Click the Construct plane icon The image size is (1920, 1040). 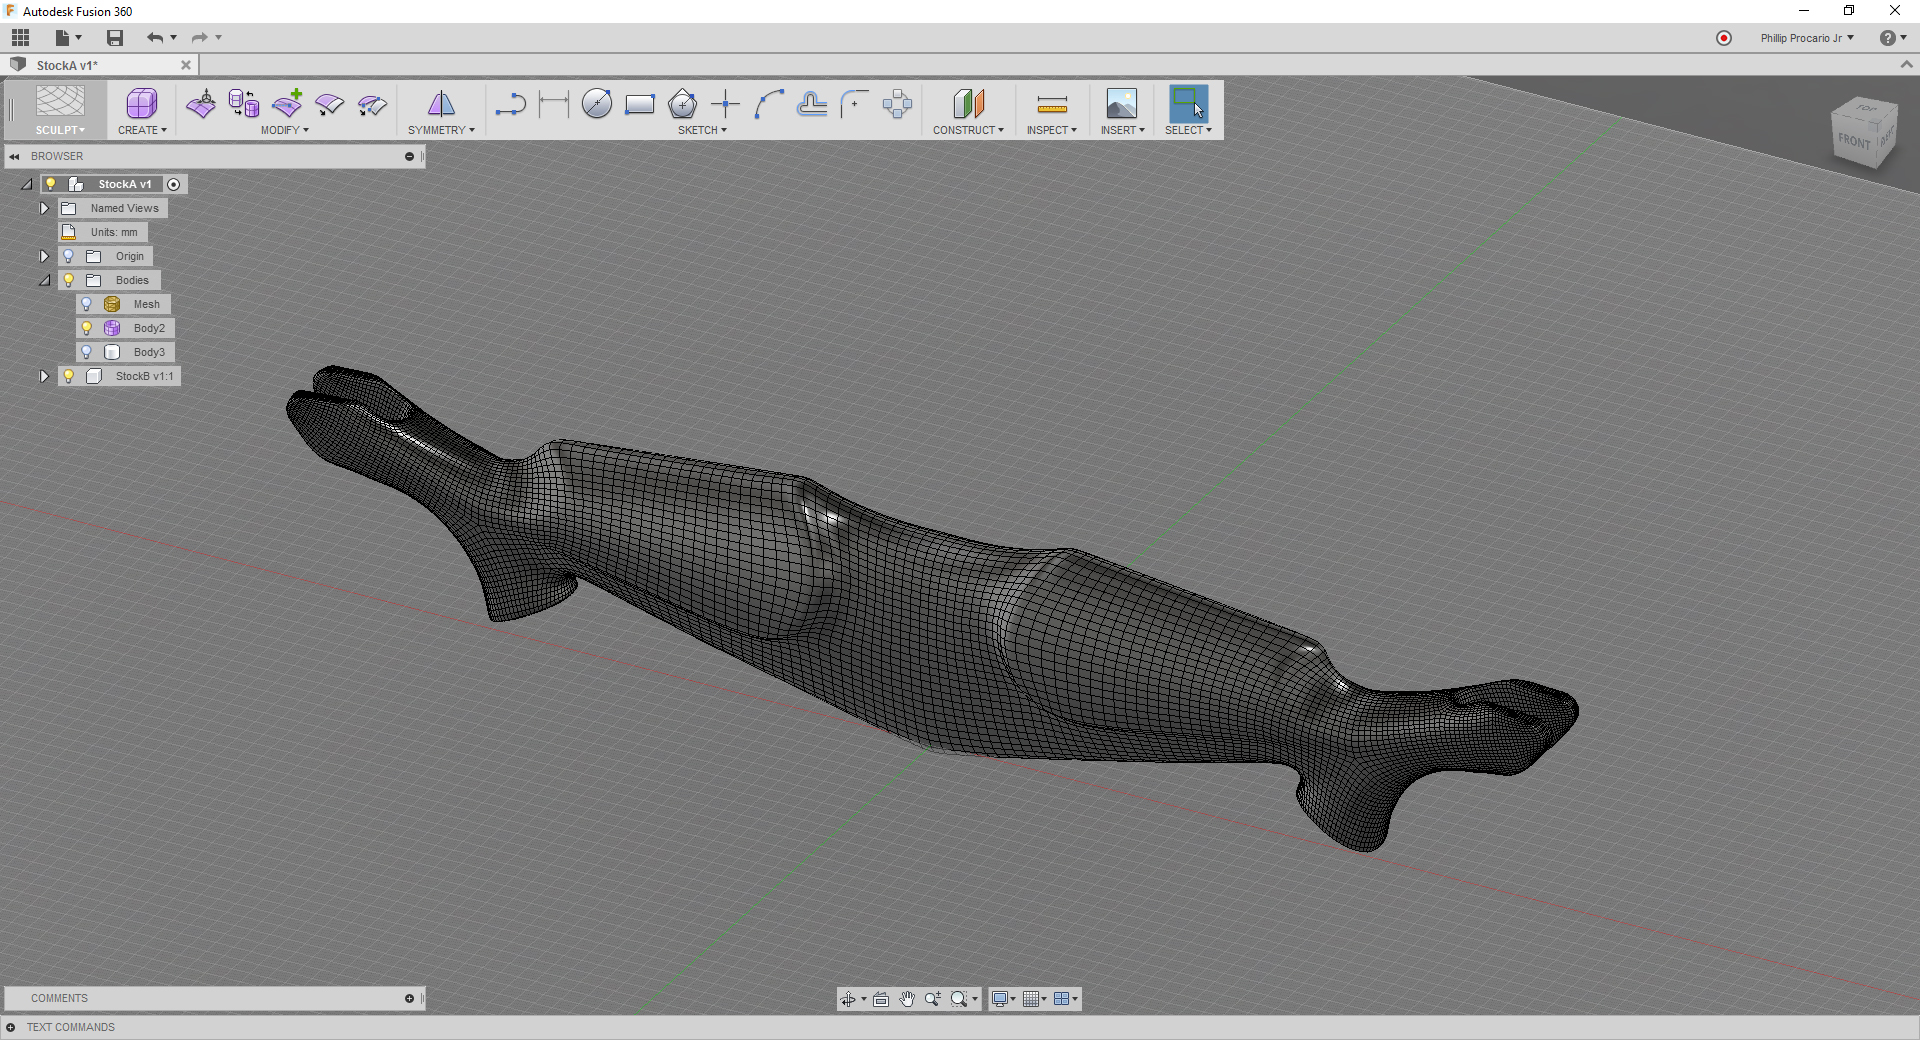(968, 103)
